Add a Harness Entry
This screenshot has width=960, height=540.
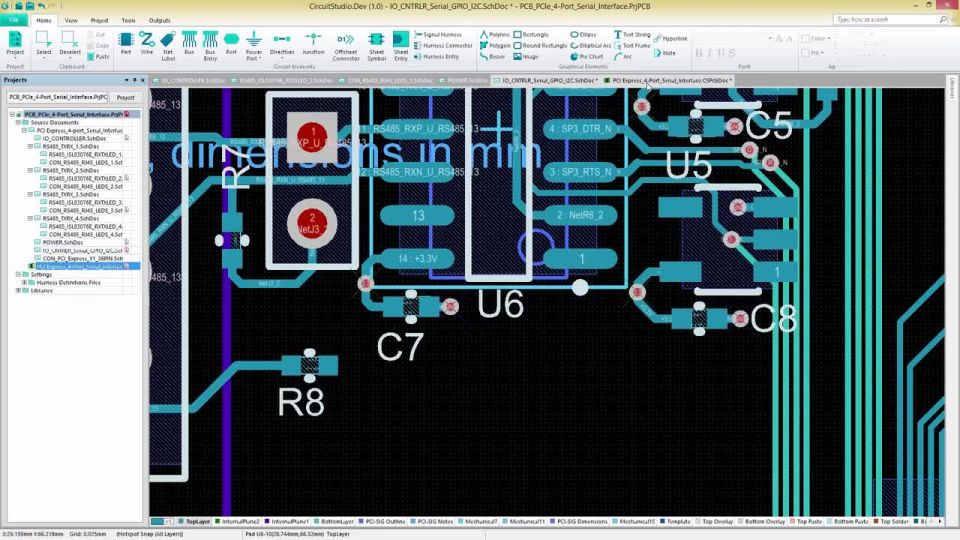[x=437, y=56]
